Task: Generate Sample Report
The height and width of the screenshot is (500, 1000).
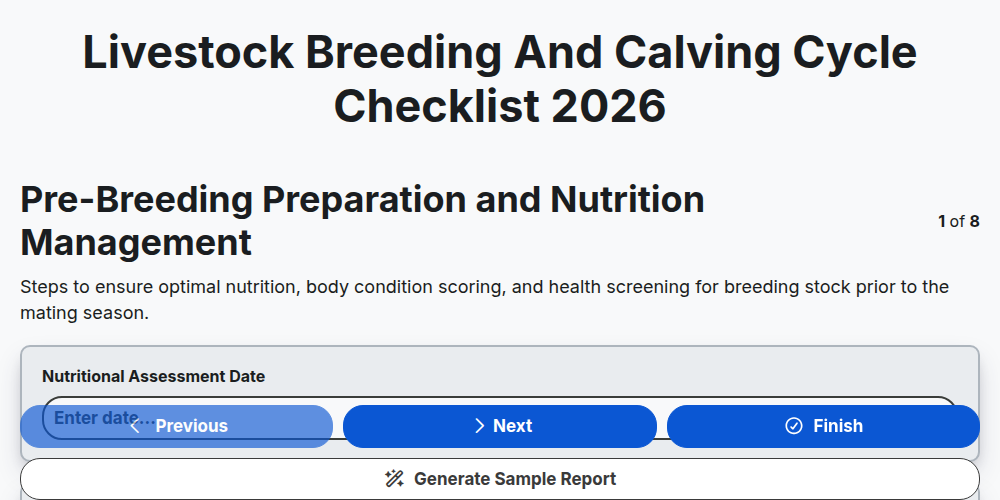Action: (x=500, y=479)
